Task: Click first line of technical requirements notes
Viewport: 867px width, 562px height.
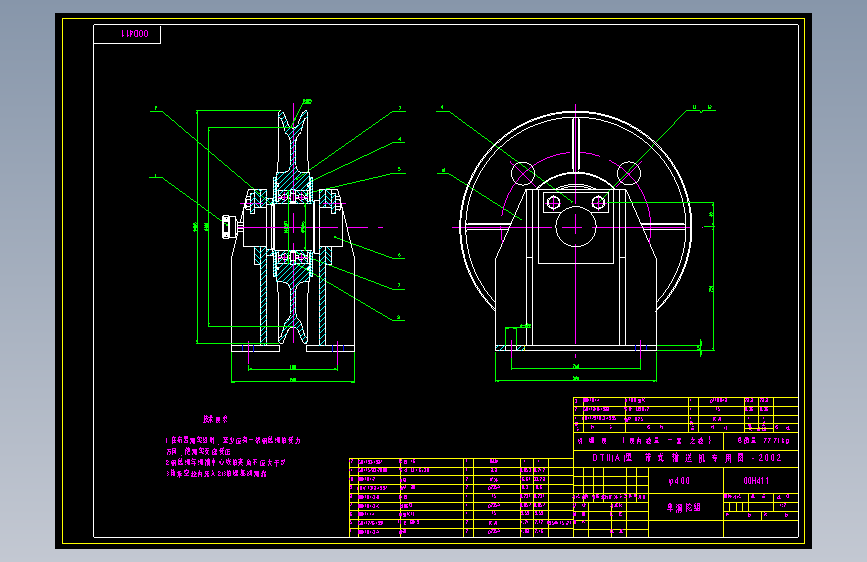Action: click(x=233, y=441)
